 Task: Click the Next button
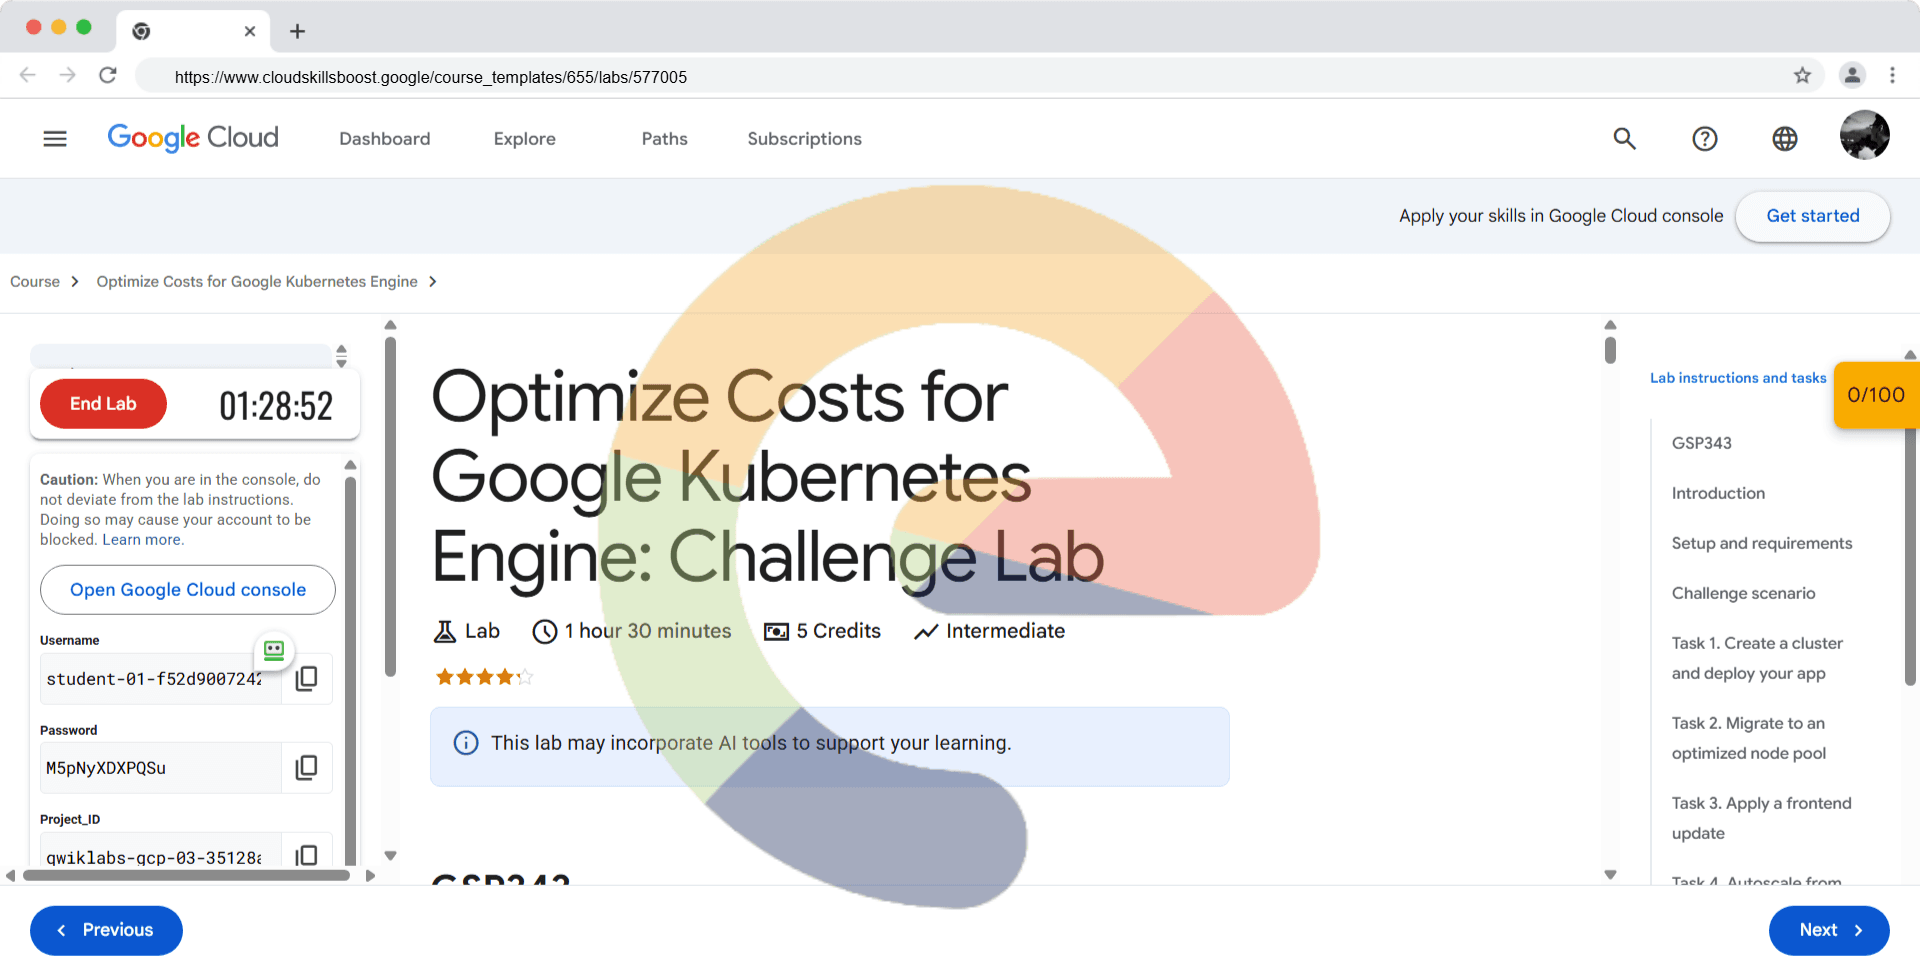(x=1829, y=930)
